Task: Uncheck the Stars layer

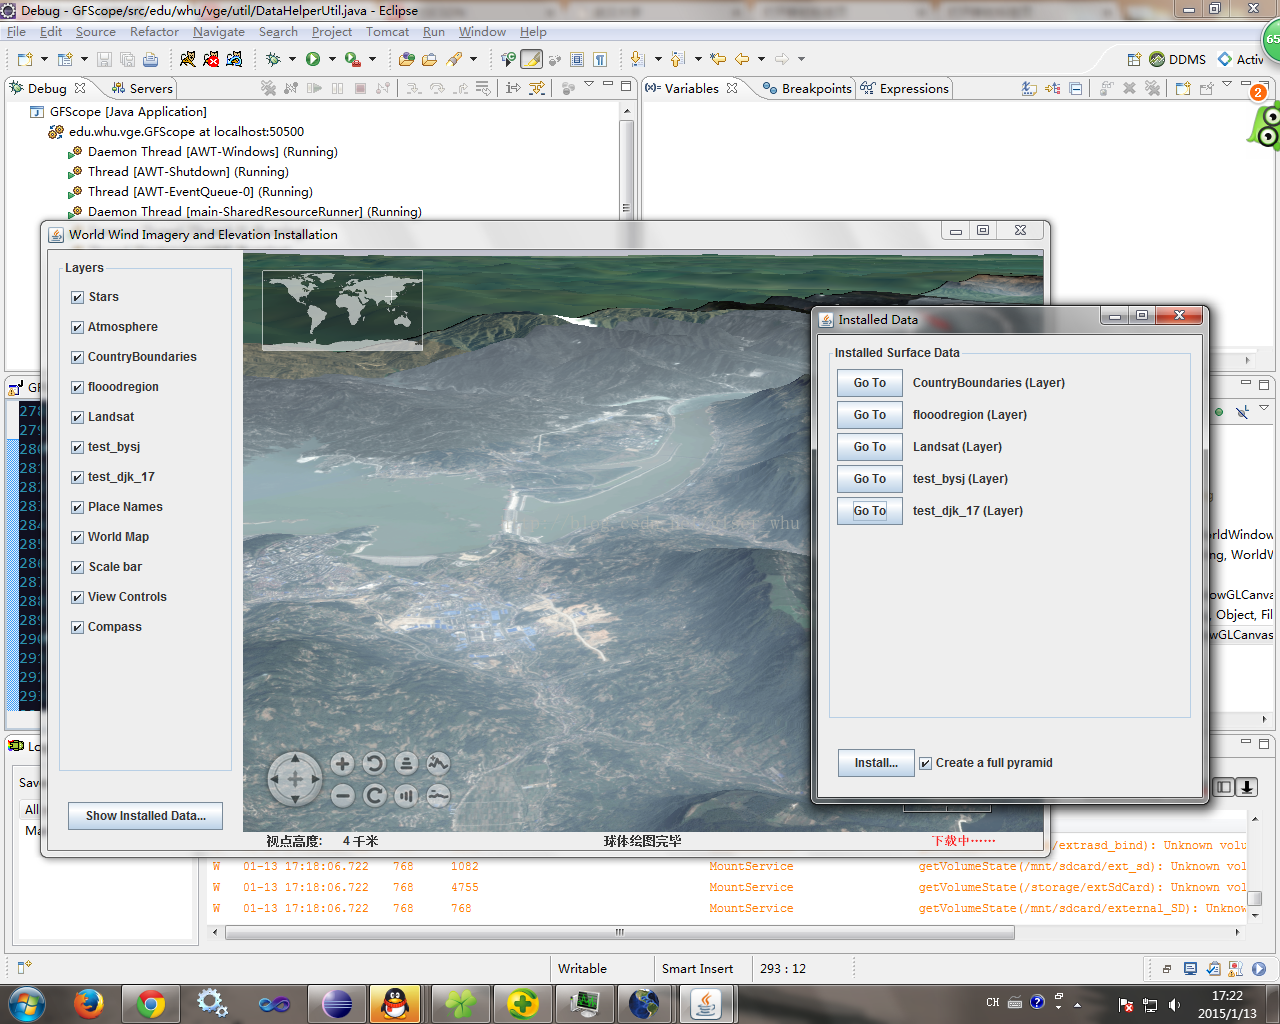Action: click(77, 297)
